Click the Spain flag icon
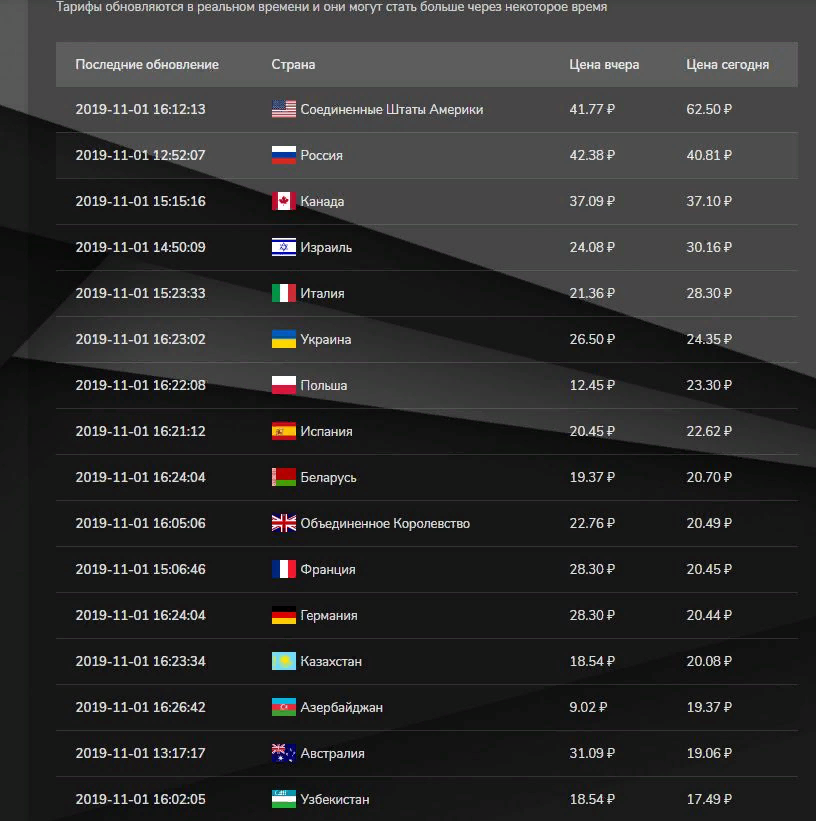This screenshot has height=821, width=816. pos(284,431)
